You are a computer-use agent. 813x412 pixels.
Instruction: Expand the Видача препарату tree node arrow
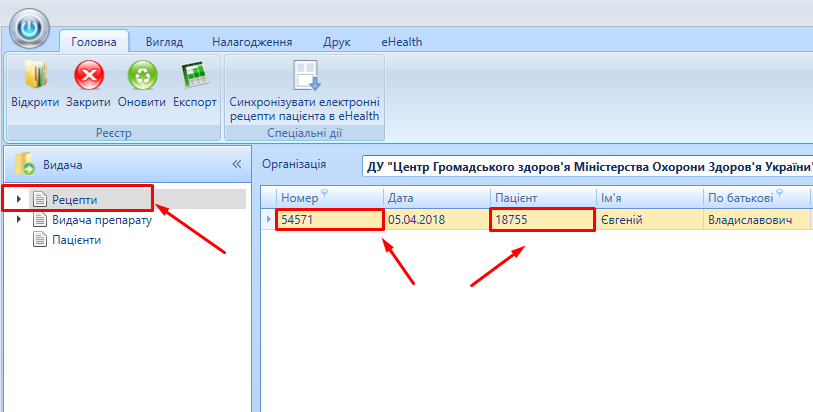(19, 219)
